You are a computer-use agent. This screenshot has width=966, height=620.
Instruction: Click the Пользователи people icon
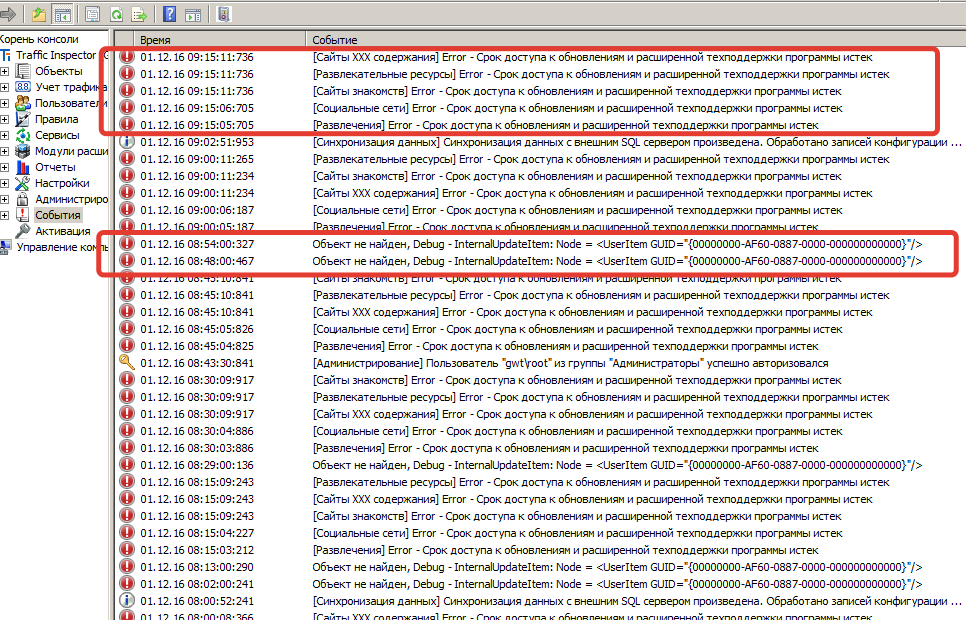click(x=23, y=103)
